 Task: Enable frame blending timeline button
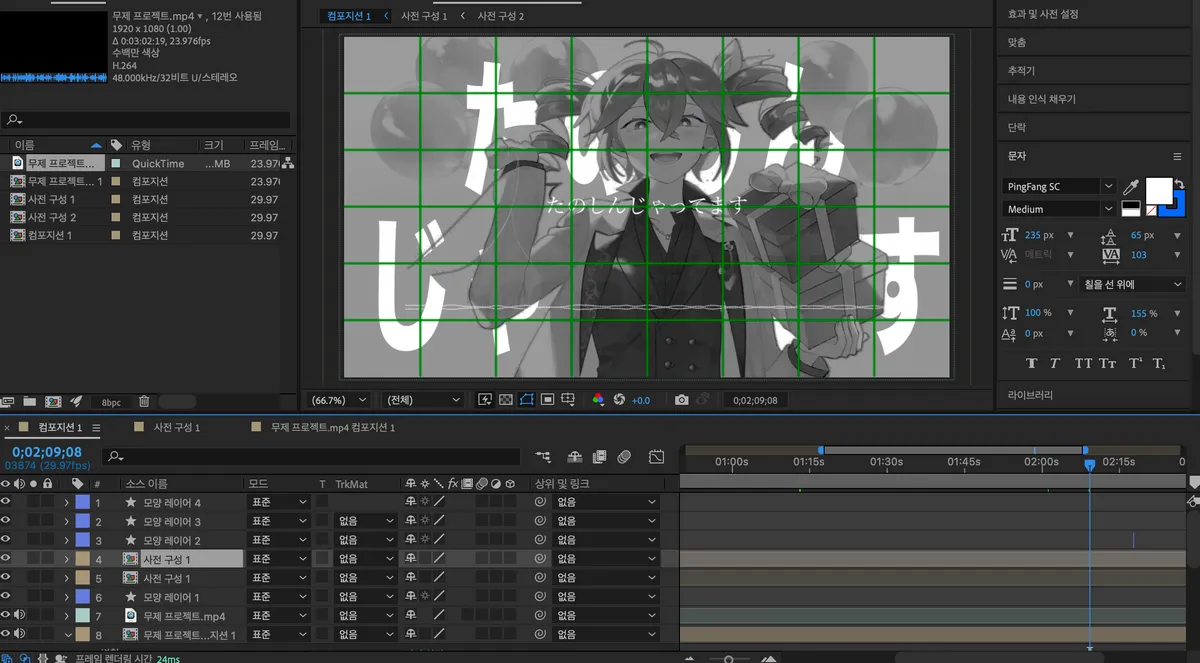599,457
